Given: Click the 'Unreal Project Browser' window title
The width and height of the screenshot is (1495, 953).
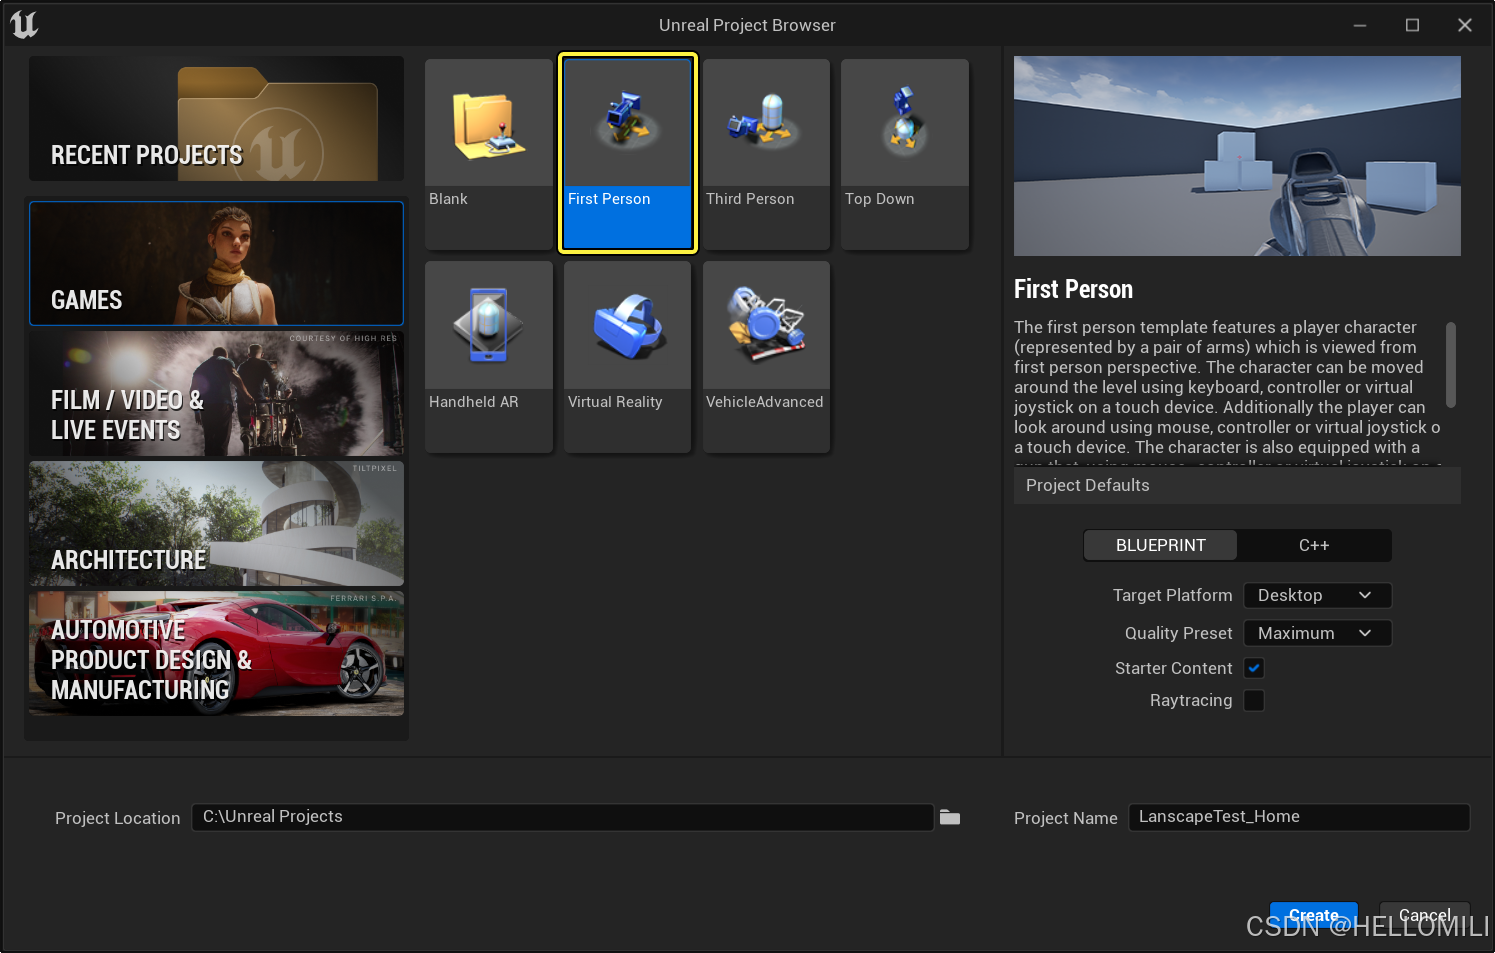Looking at the screenshot, I should [747, 25].
